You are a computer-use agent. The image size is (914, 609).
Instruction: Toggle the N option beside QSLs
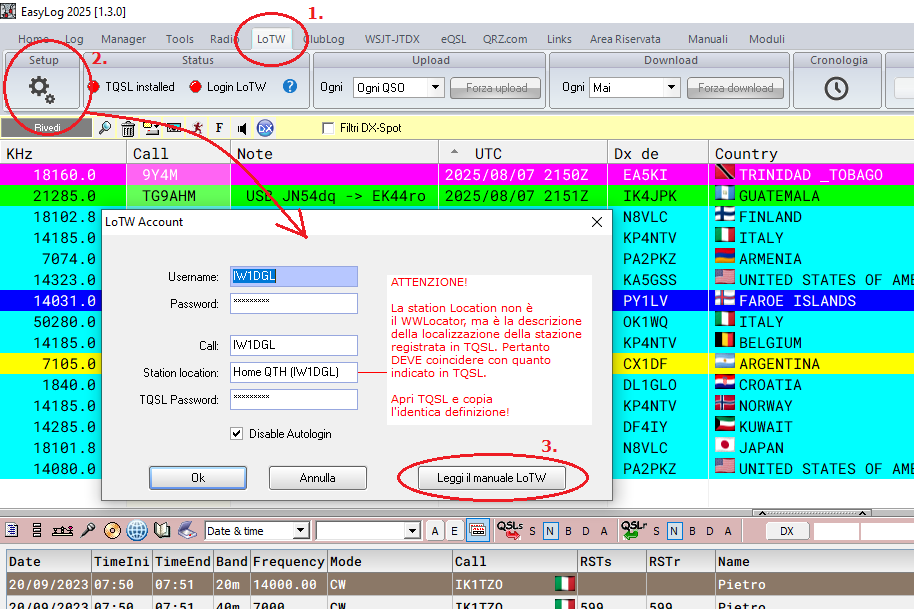550,531
